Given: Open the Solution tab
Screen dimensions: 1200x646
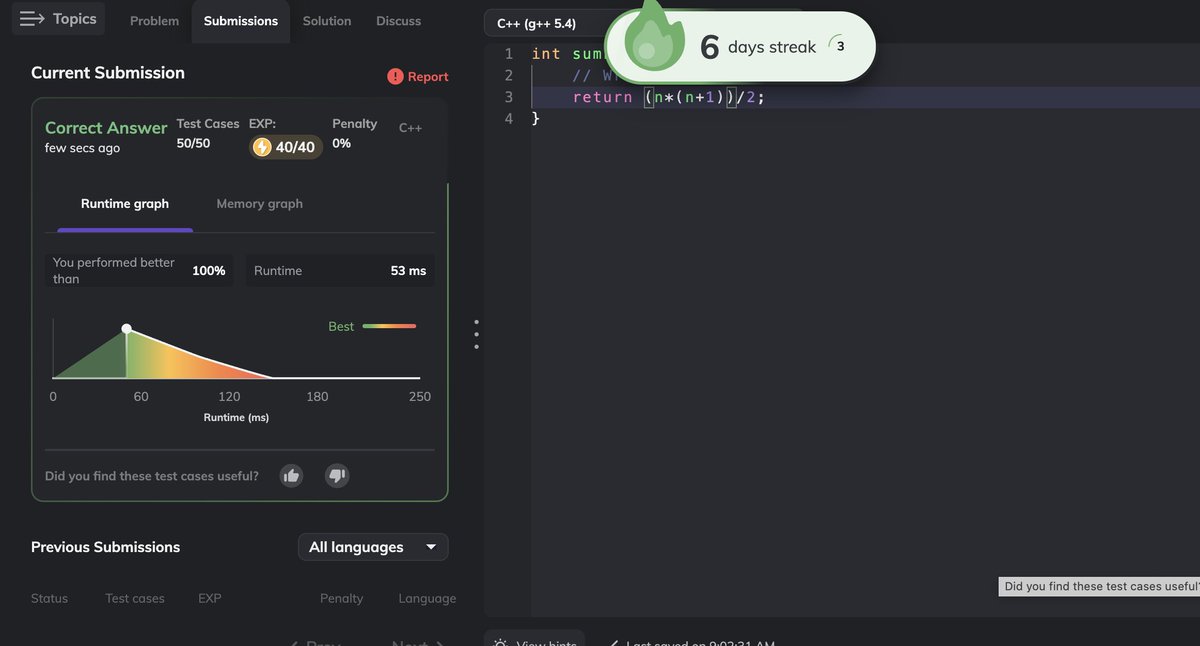Looking at the screenshot, I should click(x=327, y=21).
